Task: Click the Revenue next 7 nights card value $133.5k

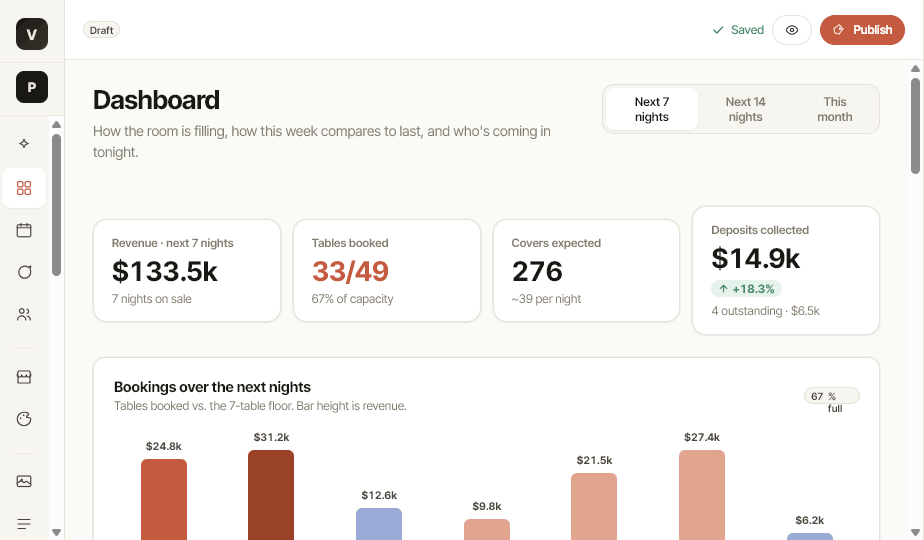Action: [x=165, y=271]
